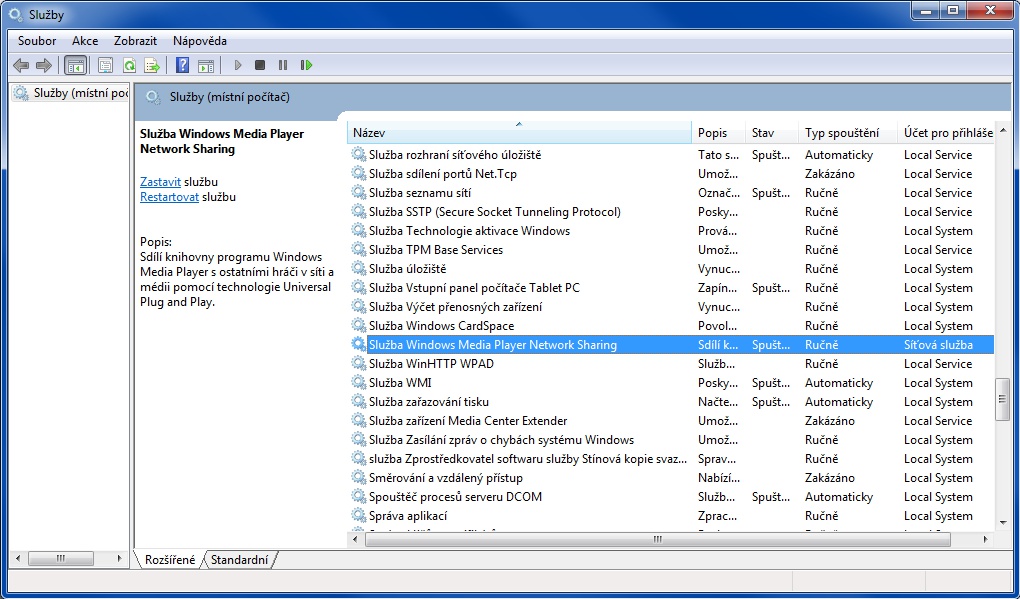Click the tree pane scrollbar right arrow
The image size is (1020, 599).
(x=119, y=558)
